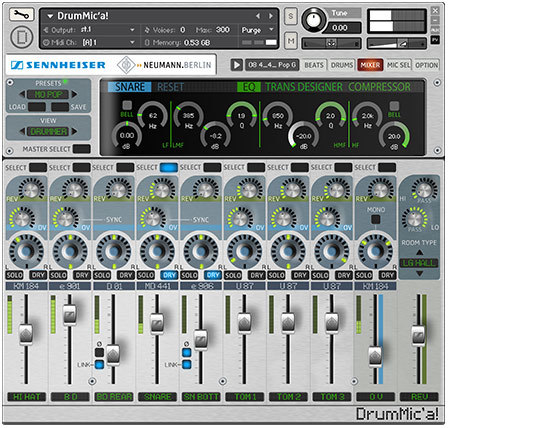
Task: Click the SN BOTT LINK button
Action: tap(186, 364)
